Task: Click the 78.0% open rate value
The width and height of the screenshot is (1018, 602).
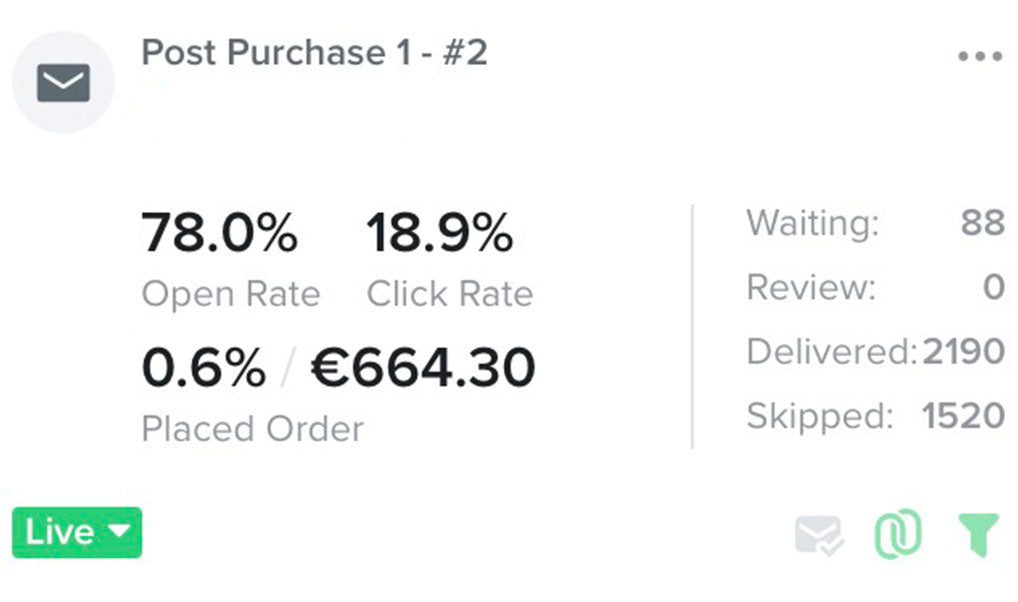Action: (219, 233)
